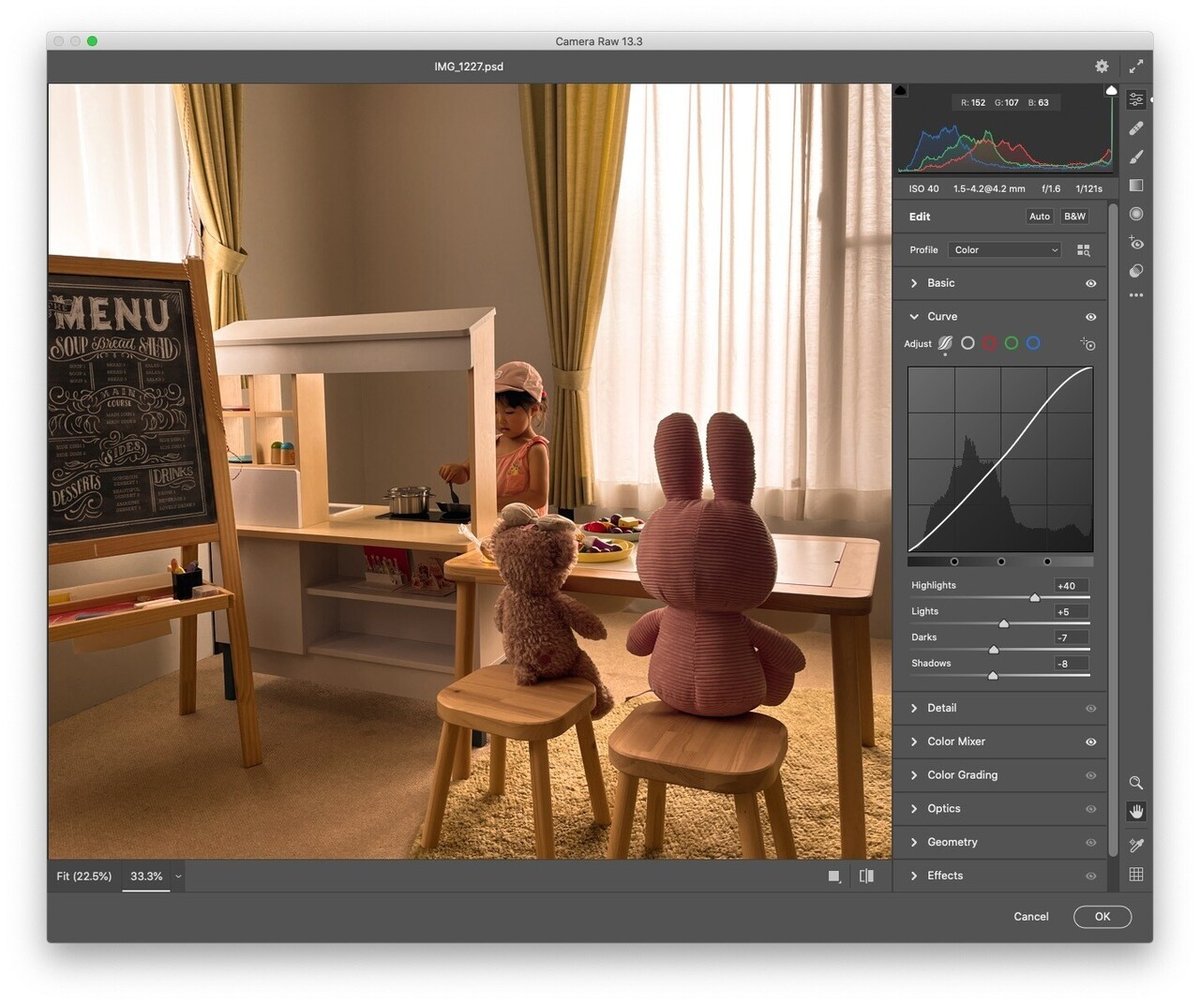Click the Lights slider handle
Screen dimensions: 1200x1005
1004,624
